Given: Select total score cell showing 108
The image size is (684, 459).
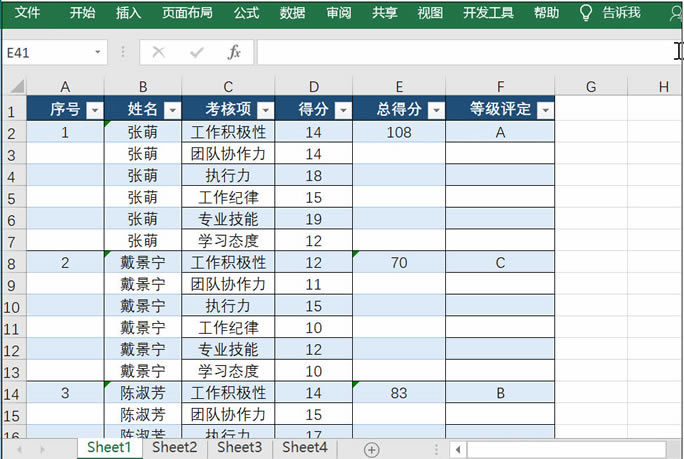Looking at the screenshot, I should (399, 132).
